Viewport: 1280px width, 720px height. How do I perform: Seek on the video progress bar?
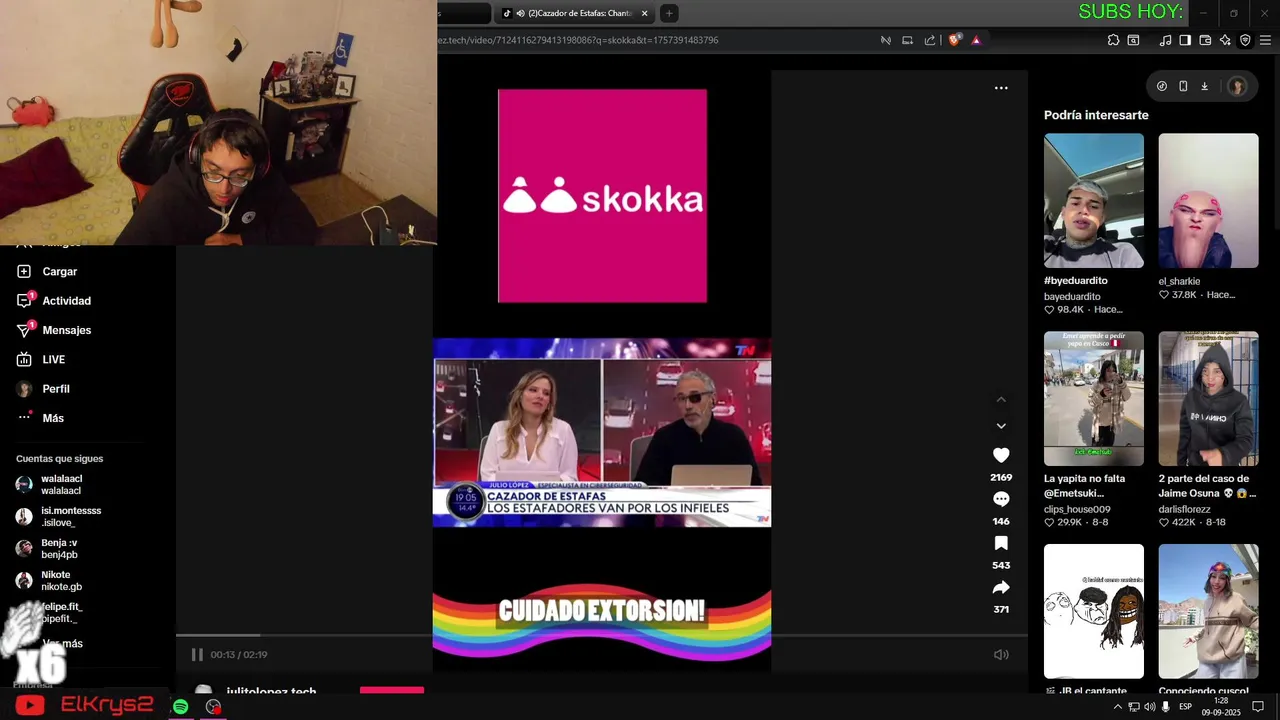pyautogui.click(x=601, y=635)
